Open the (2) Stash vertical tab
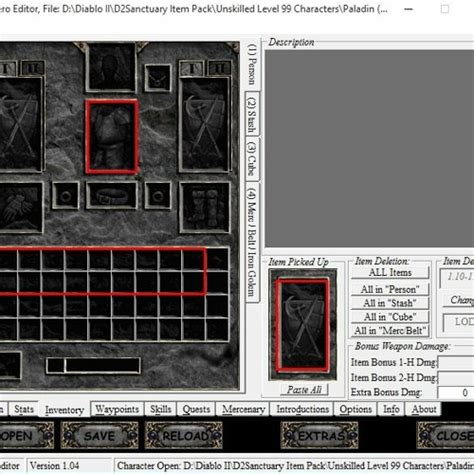The image size is (474, 474). coord(253,114)
